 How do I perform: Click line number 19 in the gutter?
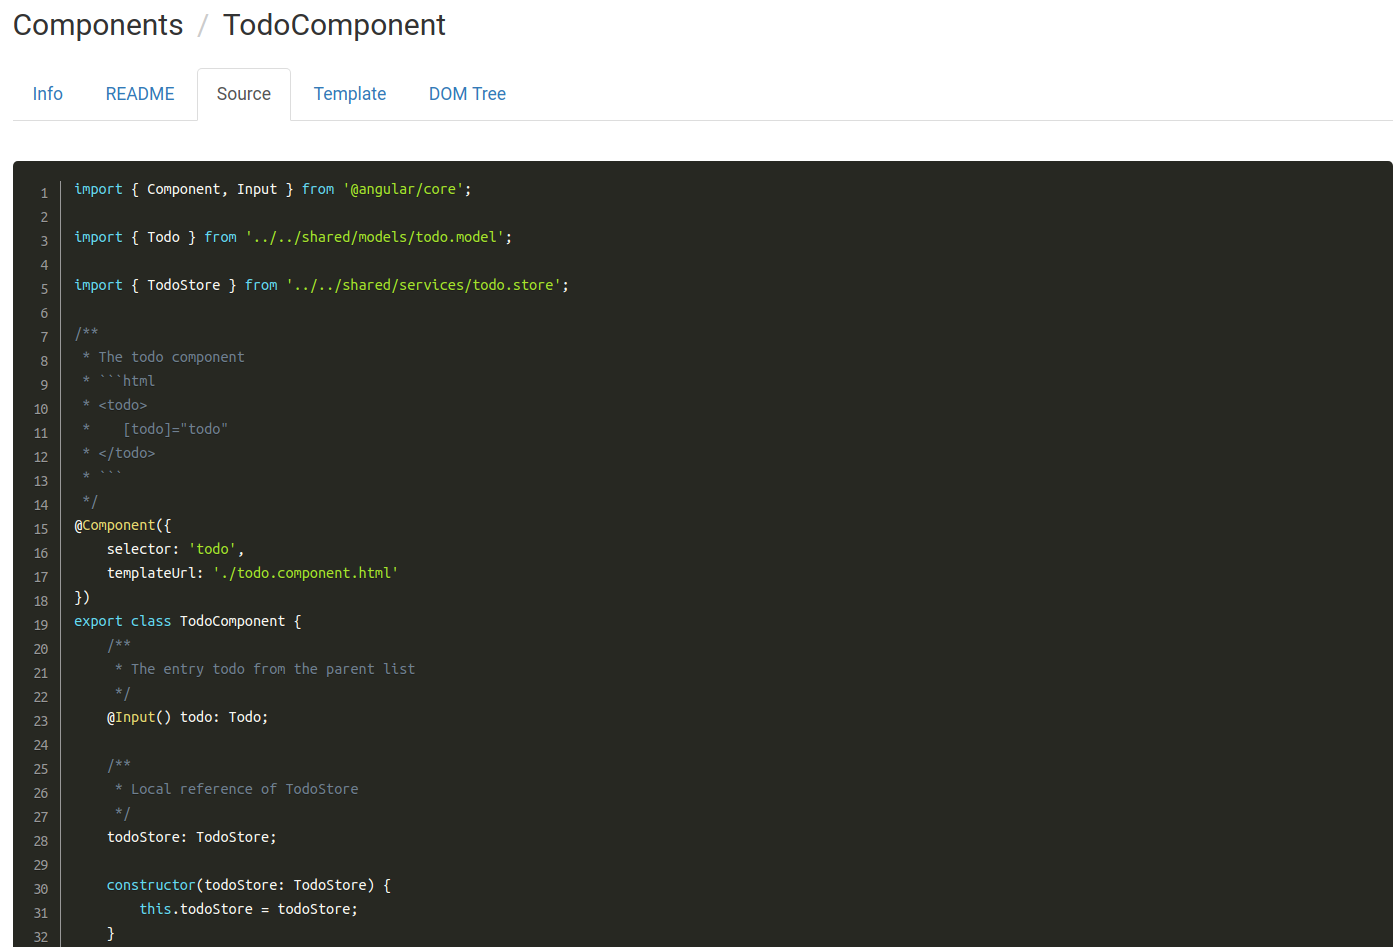41,625
